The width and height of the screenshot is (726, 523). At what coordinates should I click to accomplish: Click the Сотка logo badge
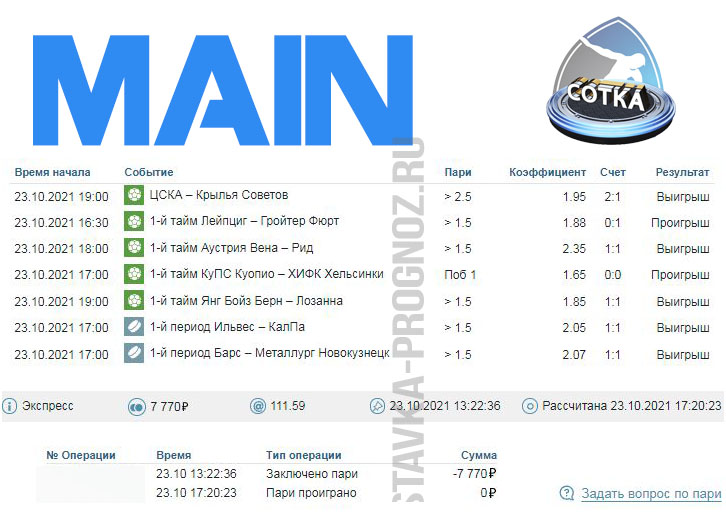pos(611,80)
